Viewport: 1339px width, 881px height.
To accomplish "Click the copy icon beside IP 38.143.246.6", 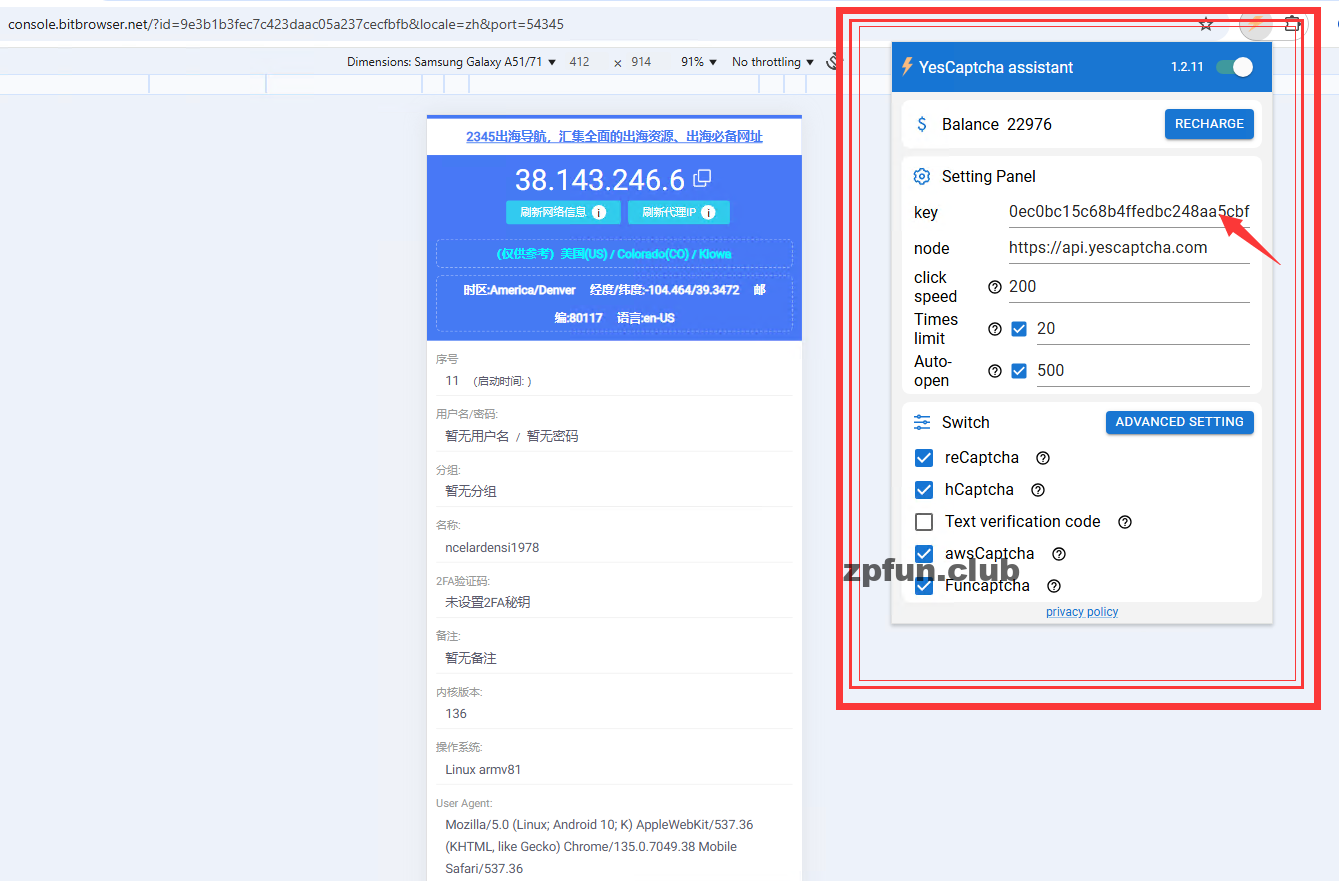I will pyautogui.click(x=703, y=178).
